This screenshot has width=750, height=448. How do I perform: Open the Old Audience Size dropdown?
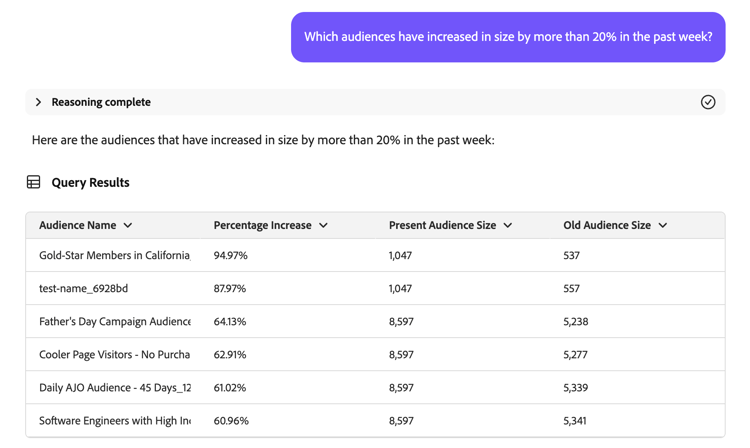point(663,226)
